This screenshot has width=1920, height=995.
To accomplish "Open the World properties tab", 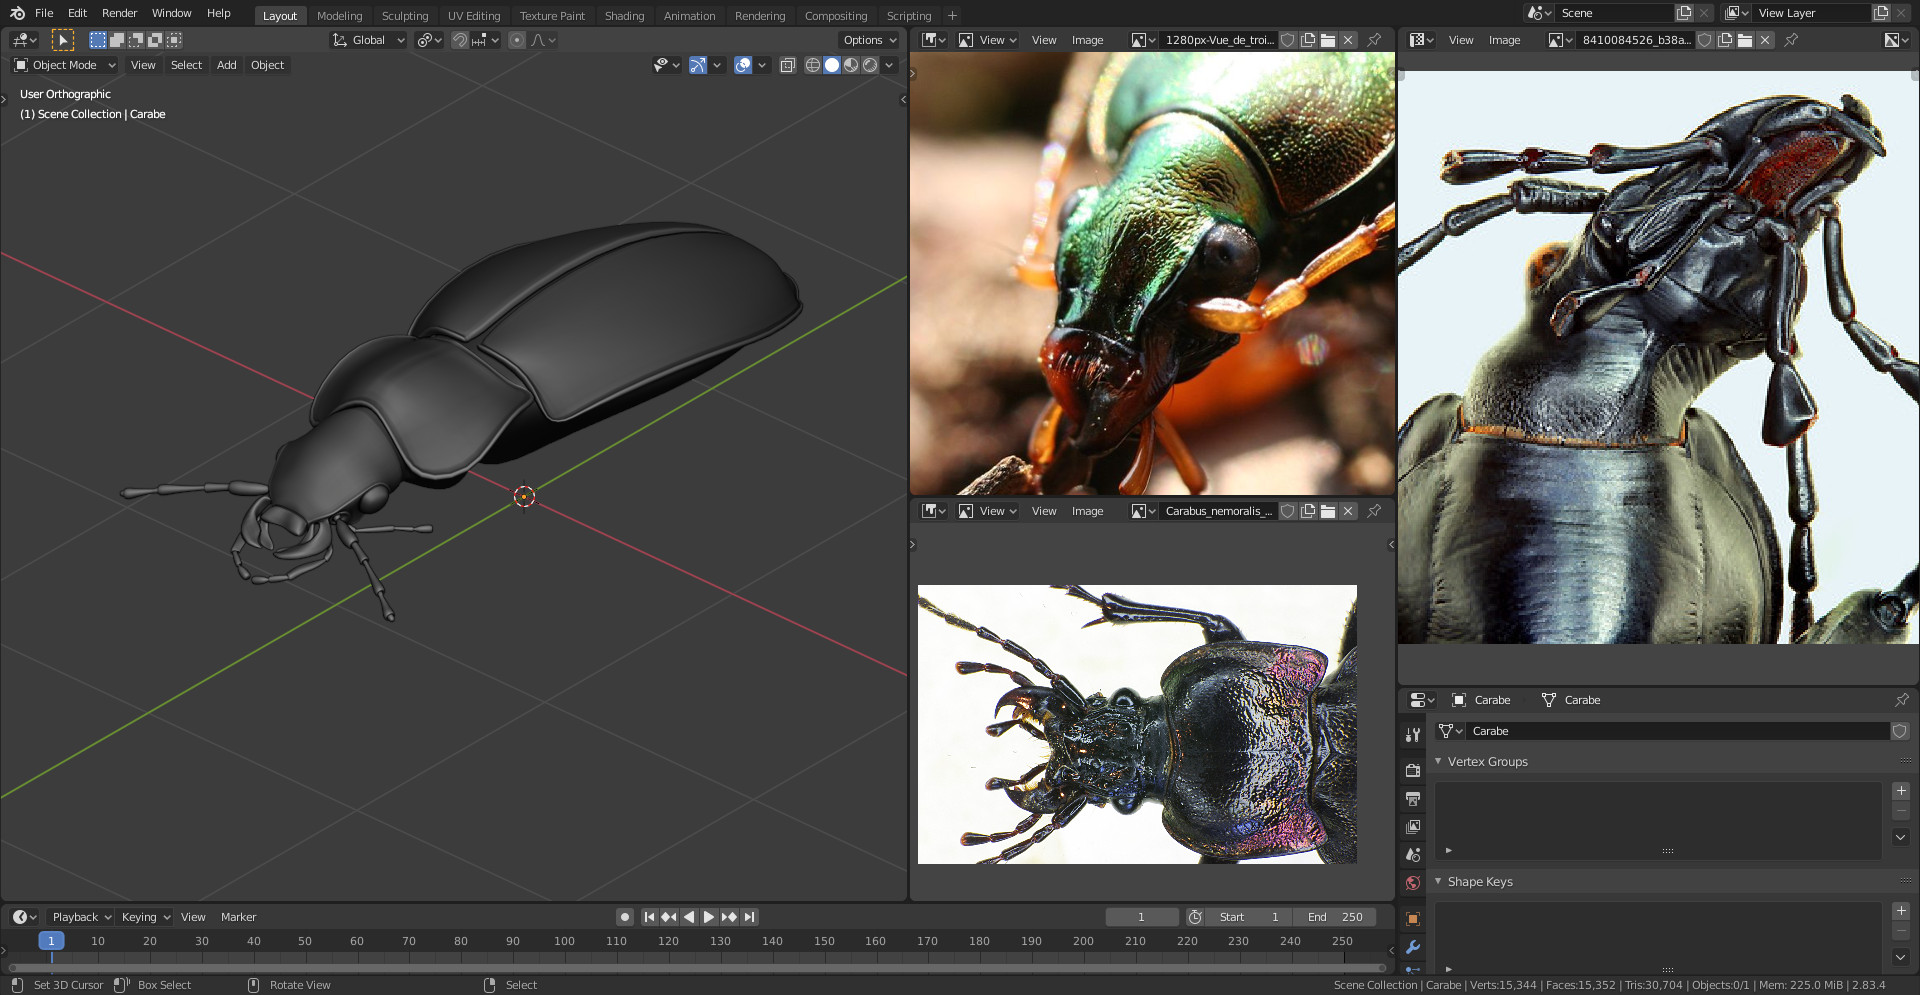I will [1413, 882].
